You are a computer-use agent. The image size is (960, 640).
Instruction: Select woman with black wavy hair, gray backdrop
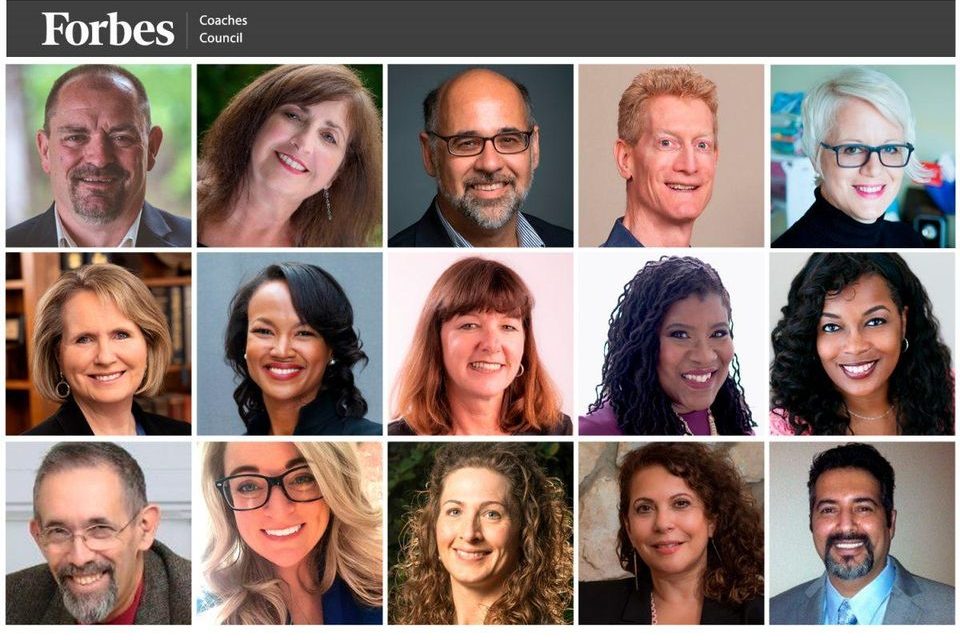[x=290, y=344]
